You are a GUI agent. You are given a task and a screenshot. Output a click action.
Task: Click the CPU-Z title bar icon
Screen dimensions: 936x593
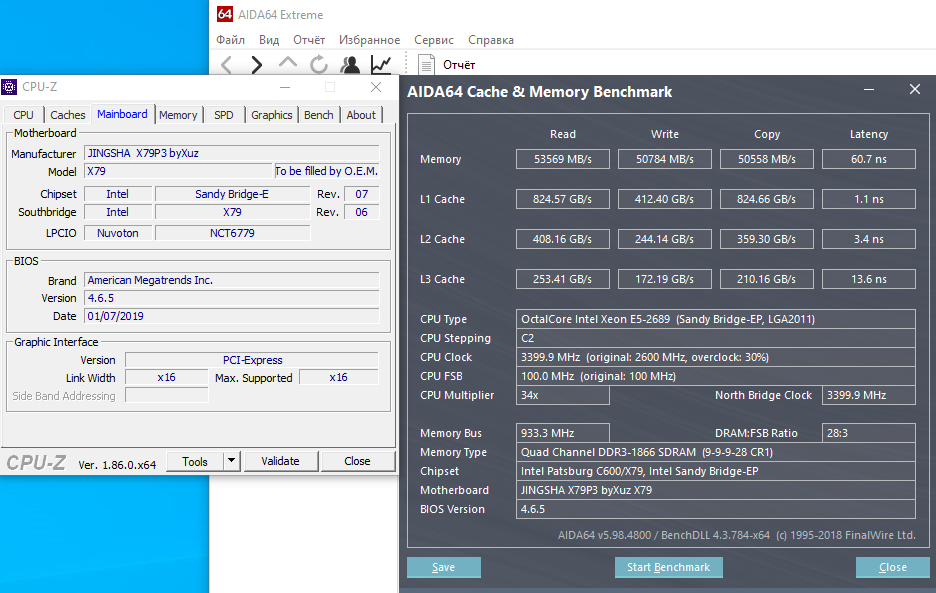pyautogui.click(x=9, y=87)
